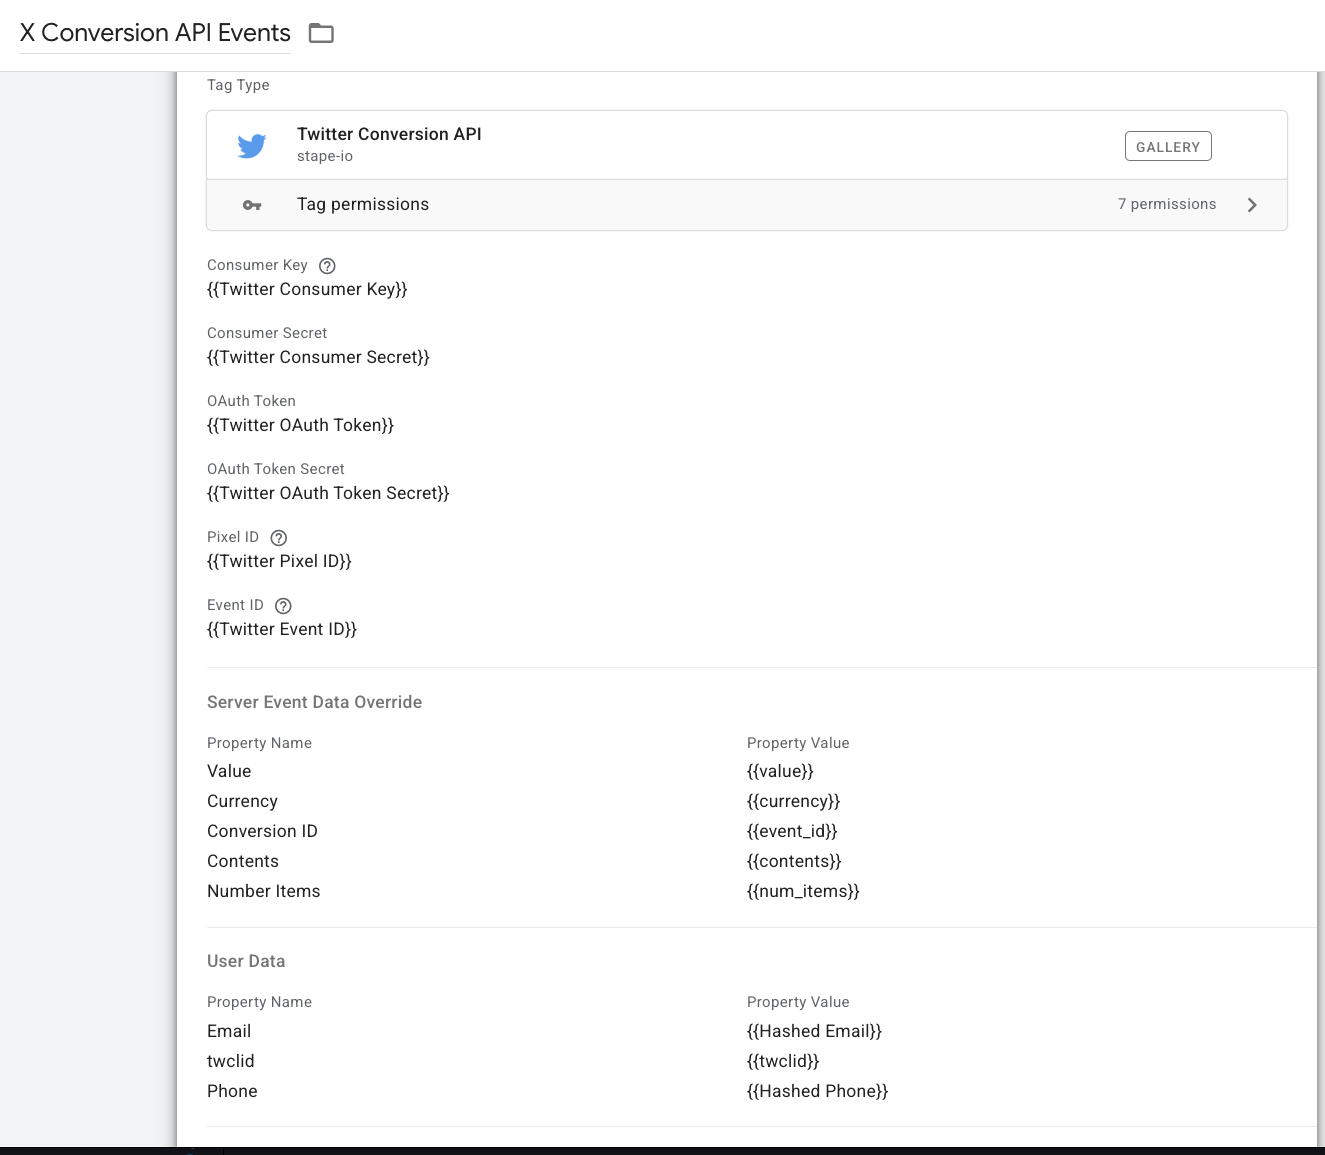Click the GALLERY button
Viewport: 1325px width, 1155px height.
pos(1167,147)
